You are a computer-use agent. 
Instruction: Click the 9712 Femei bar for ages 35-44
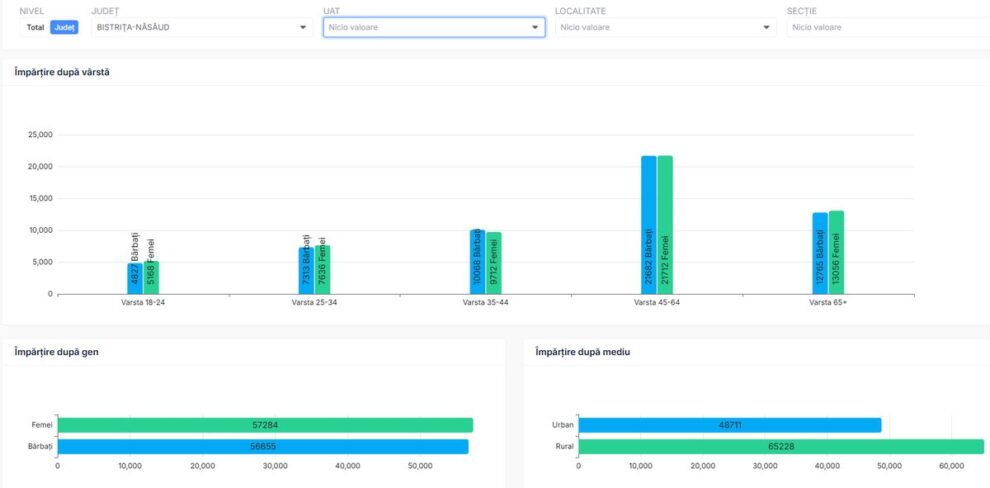point(494,263)
